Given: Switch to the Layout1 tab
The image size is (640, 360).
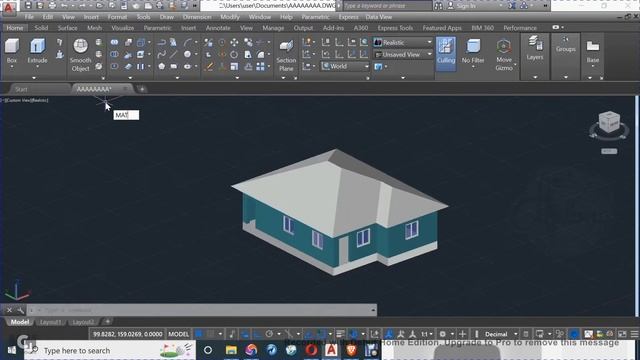Looking at the screenshot, I should [51, 322].
